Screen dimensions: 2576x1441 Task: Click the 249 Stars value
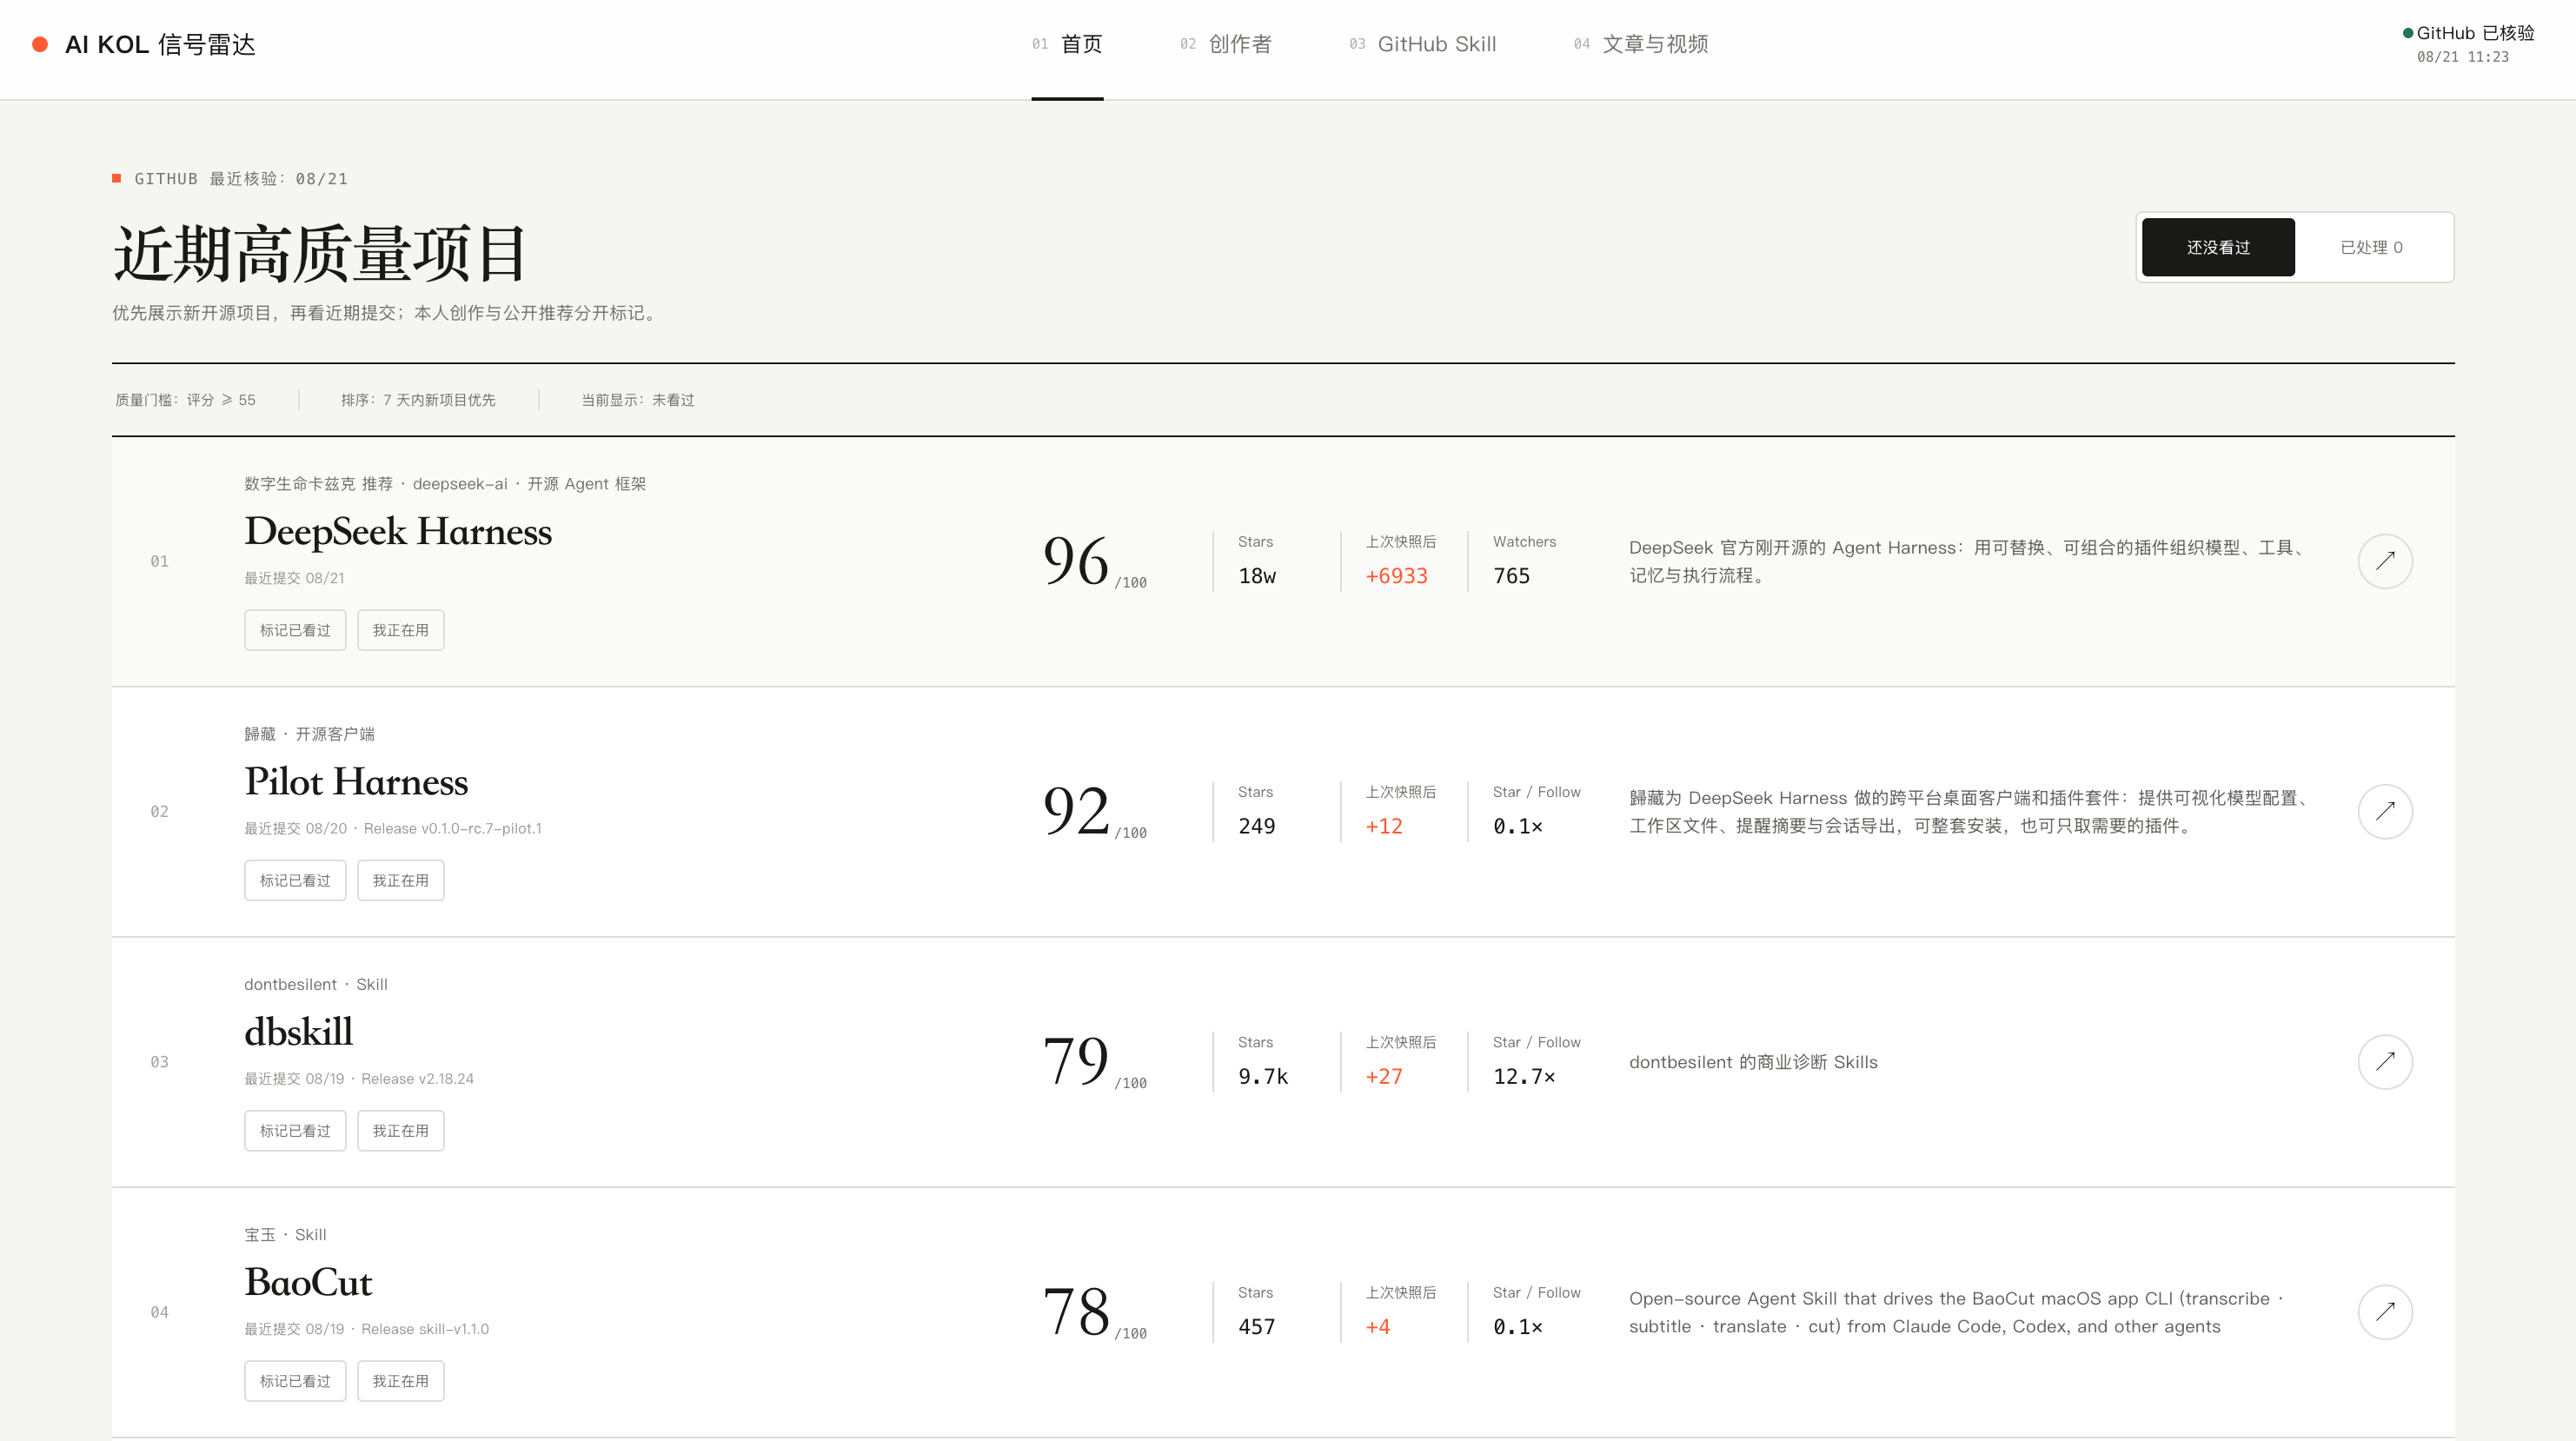[x=1257, y=826]
